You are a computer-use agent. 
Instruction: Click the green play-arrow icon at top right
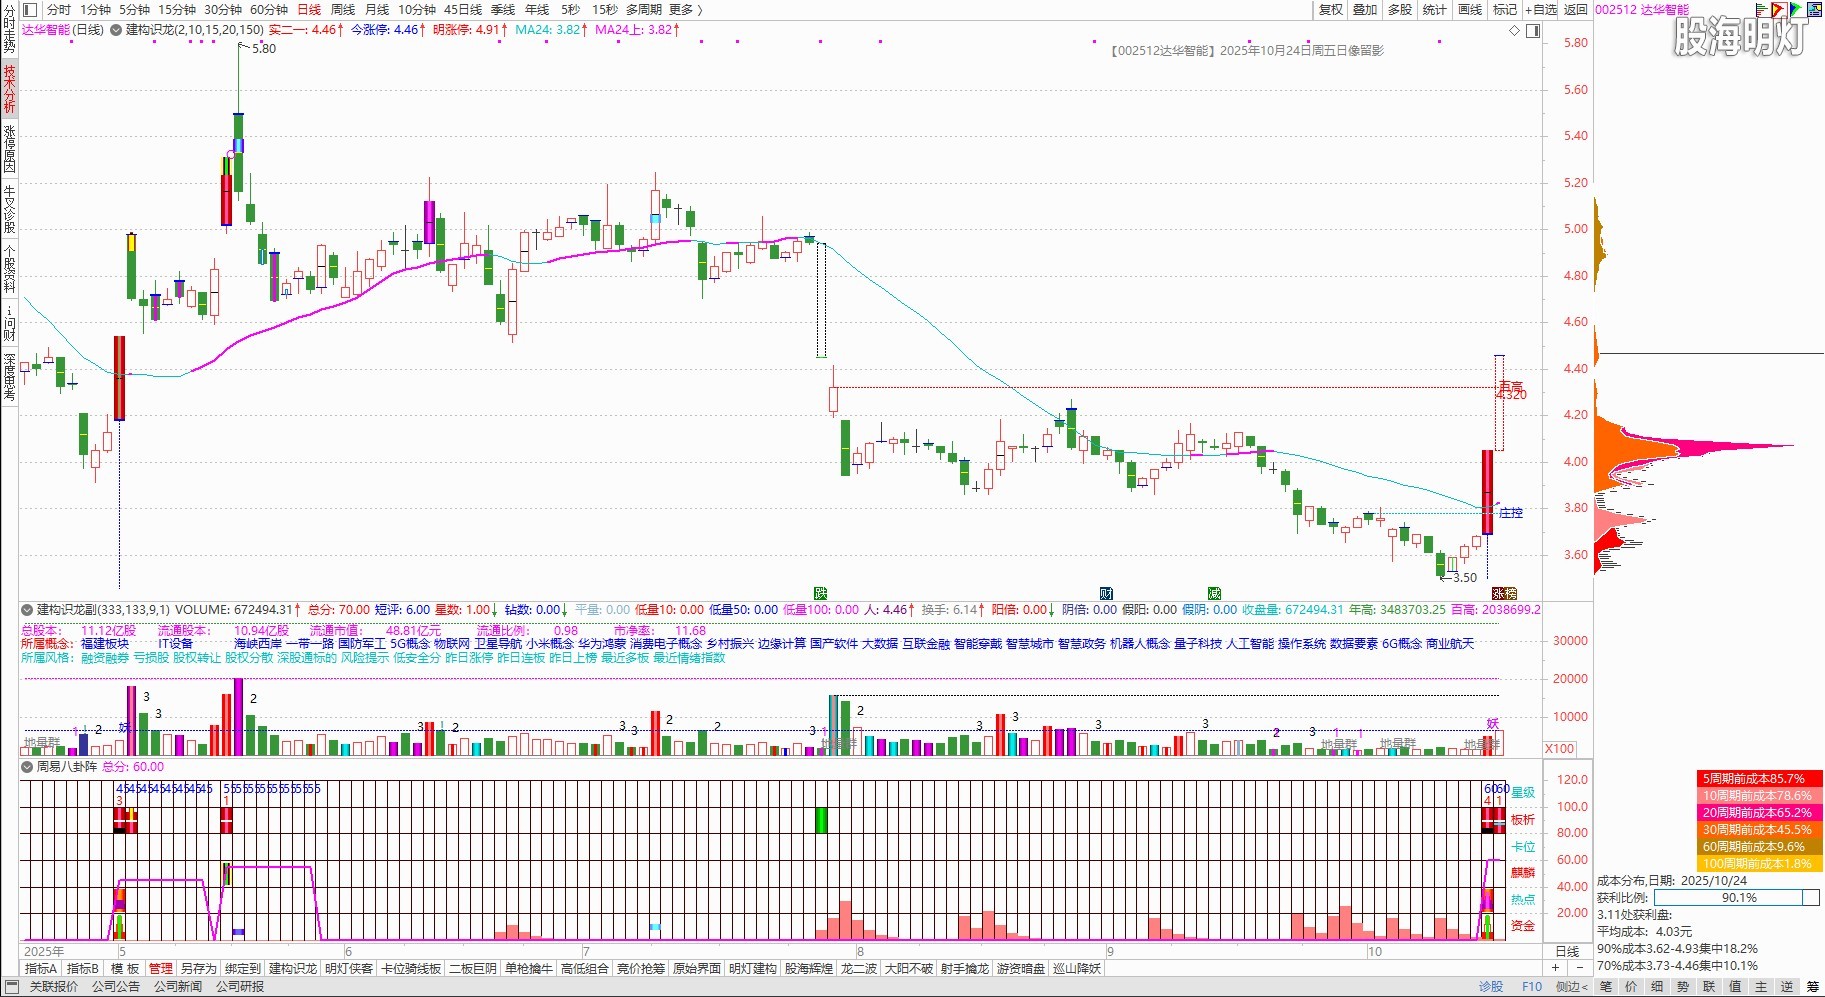pyautogui.click(x=1796, y=9)
